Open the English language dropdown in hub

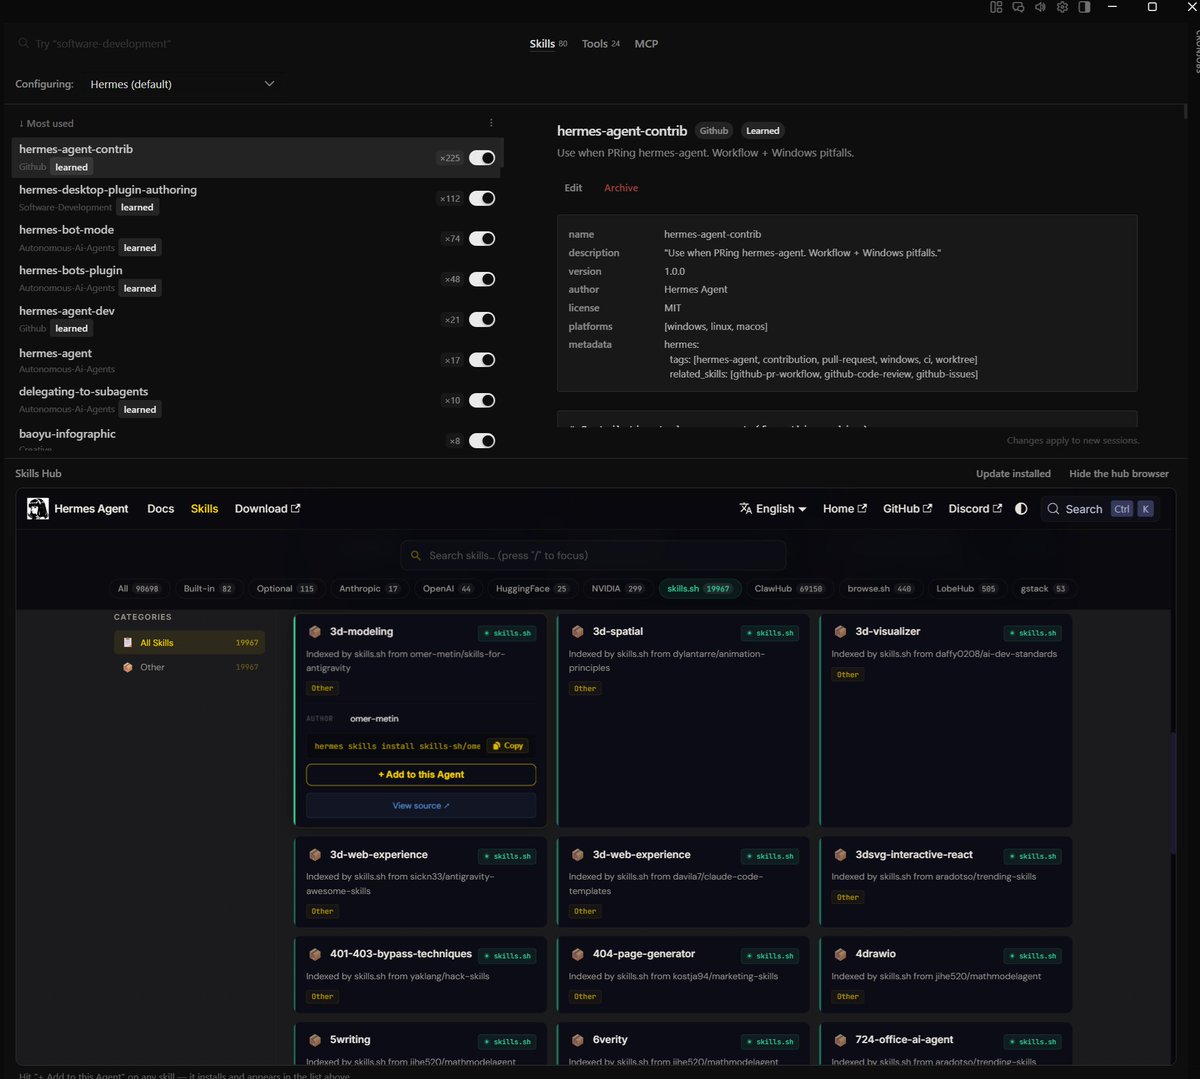[x=773, y=509]
